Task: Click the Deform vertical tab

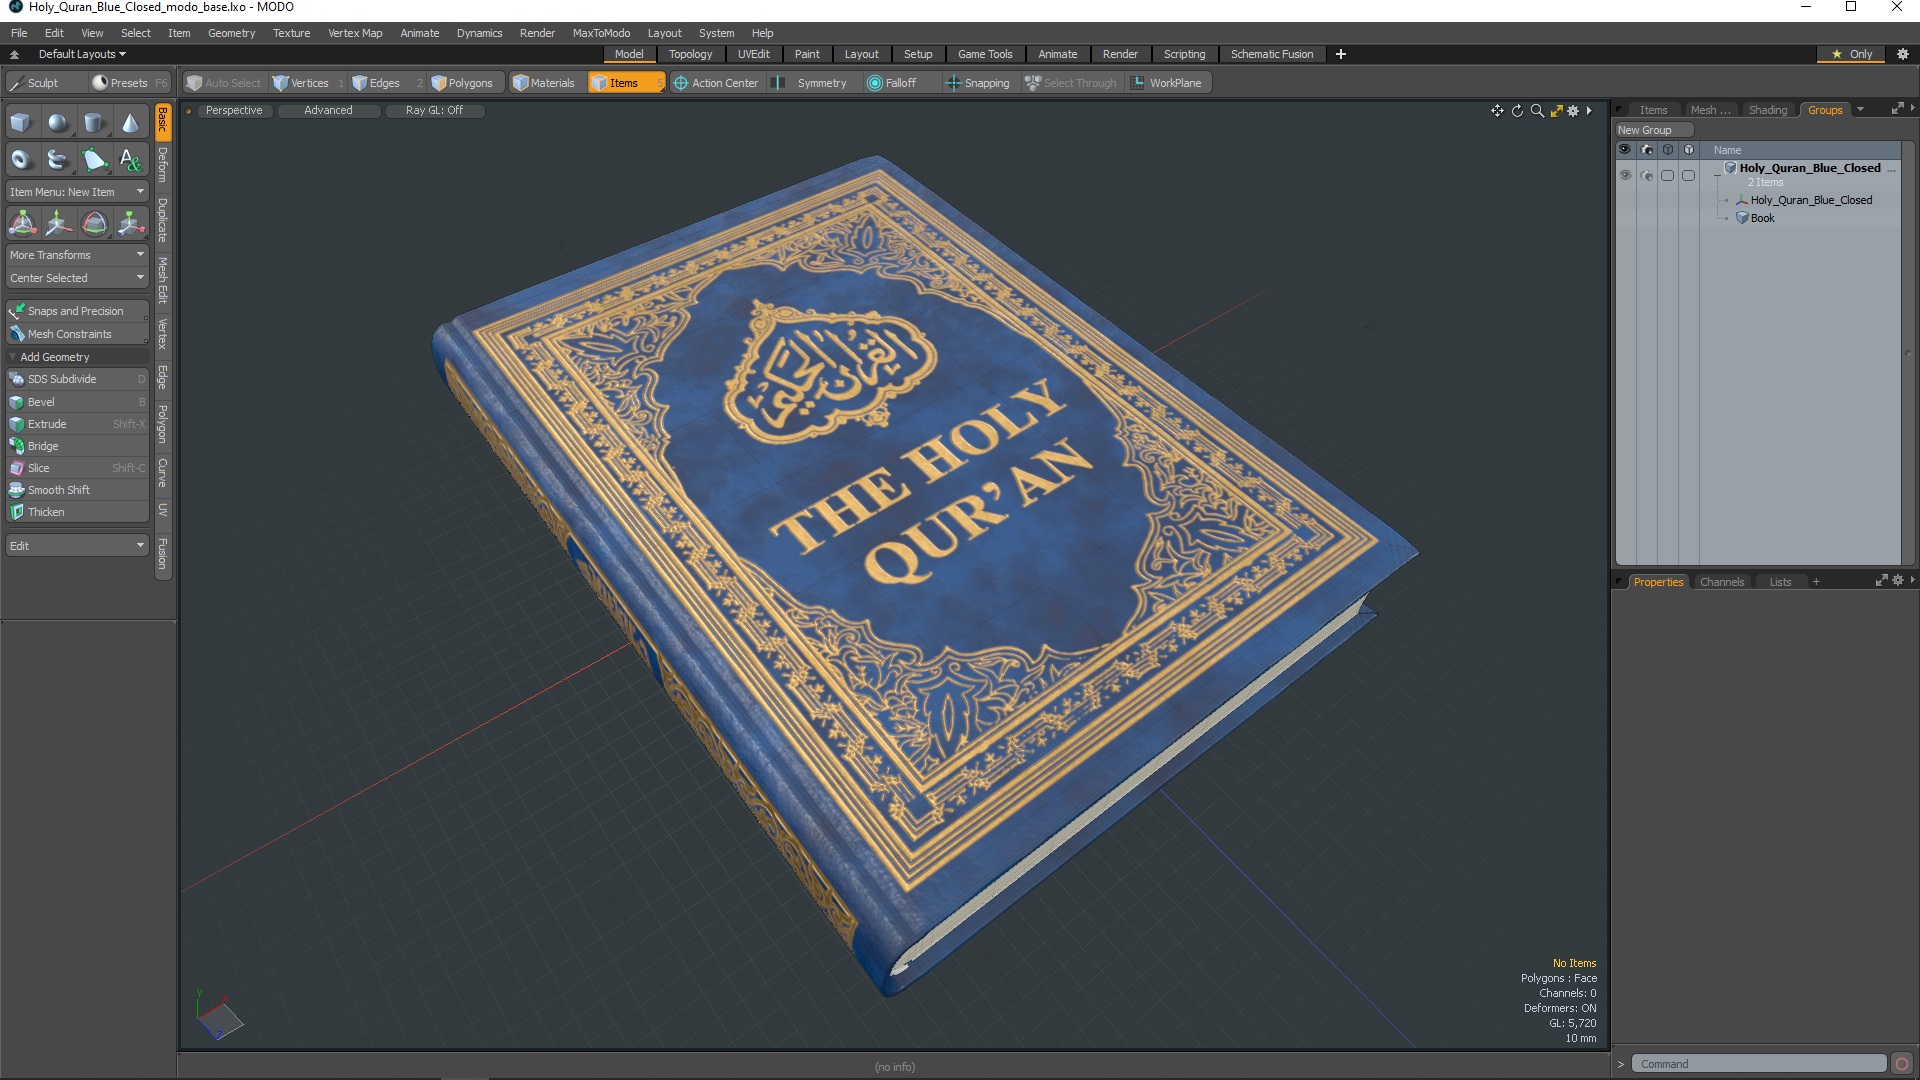Action: [x=163, y=164]
